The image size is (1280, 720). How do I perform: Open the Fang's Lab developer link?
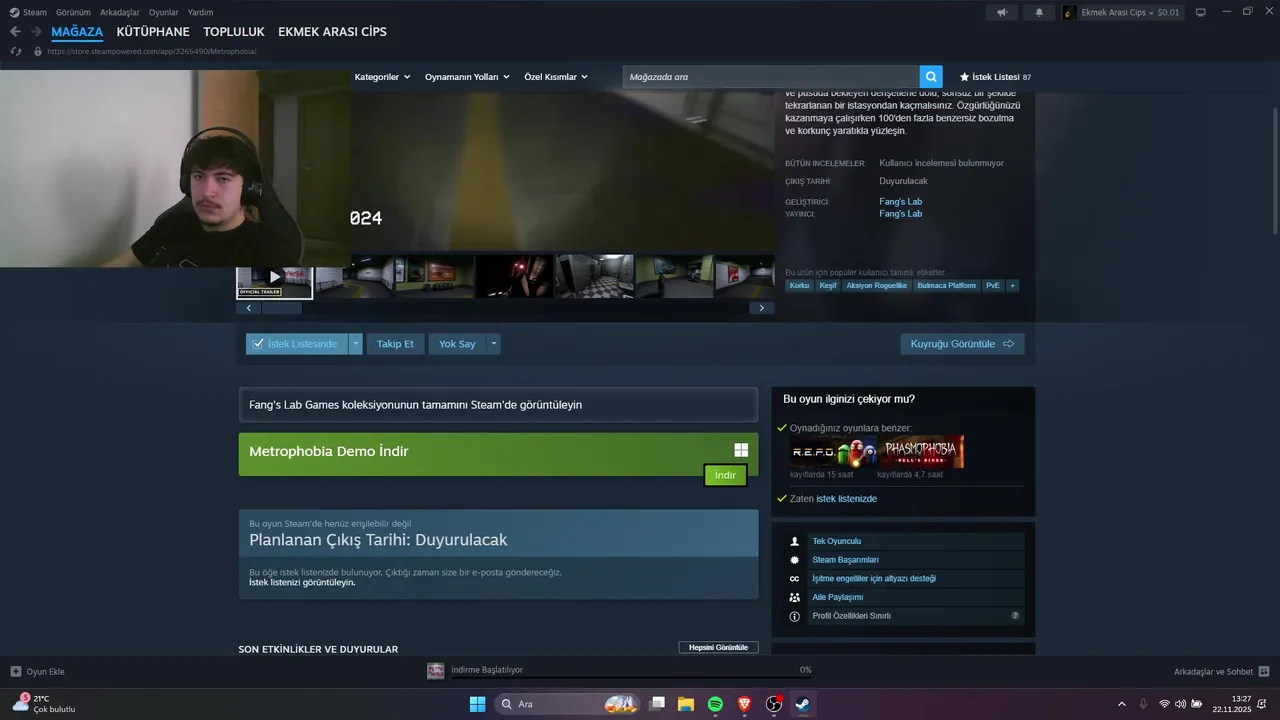coord(900,202)
